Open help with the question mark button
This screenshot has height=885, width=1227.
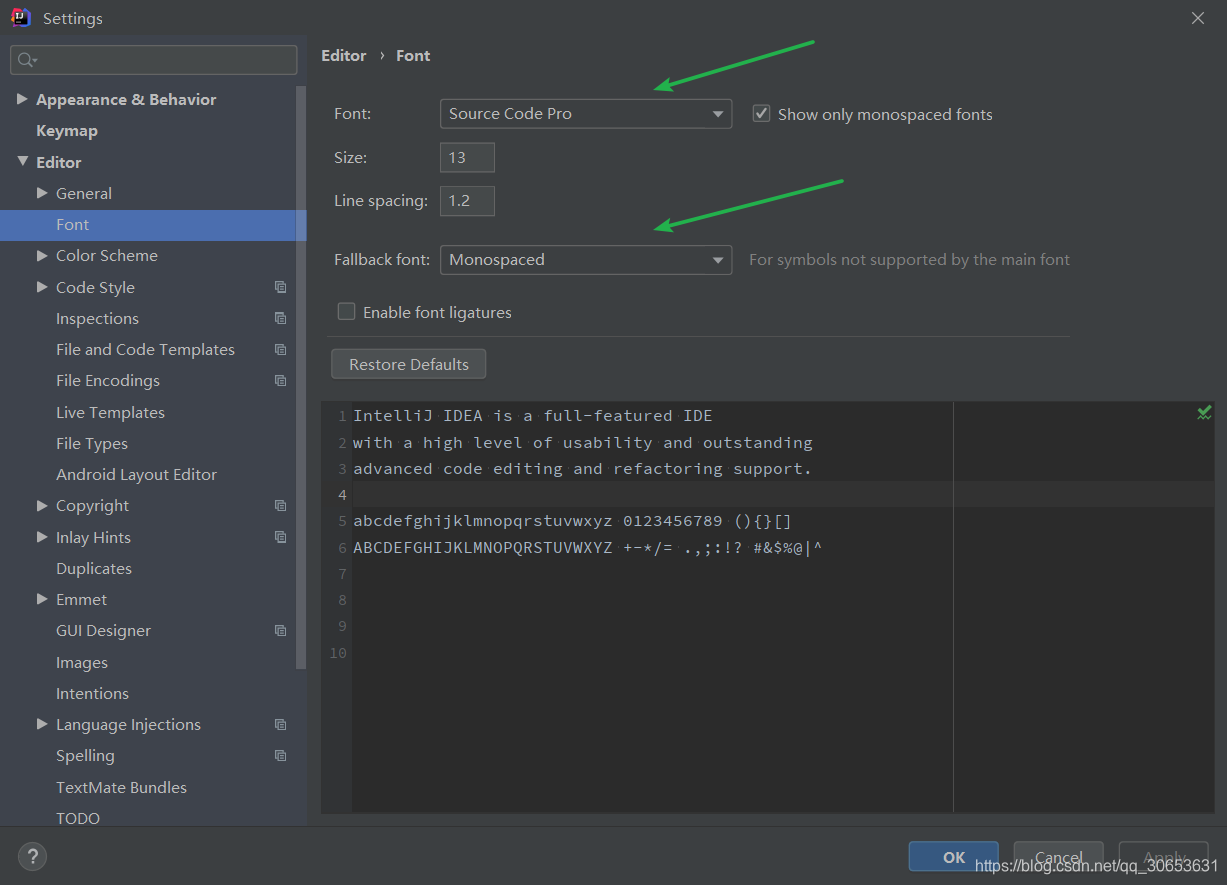32,856
